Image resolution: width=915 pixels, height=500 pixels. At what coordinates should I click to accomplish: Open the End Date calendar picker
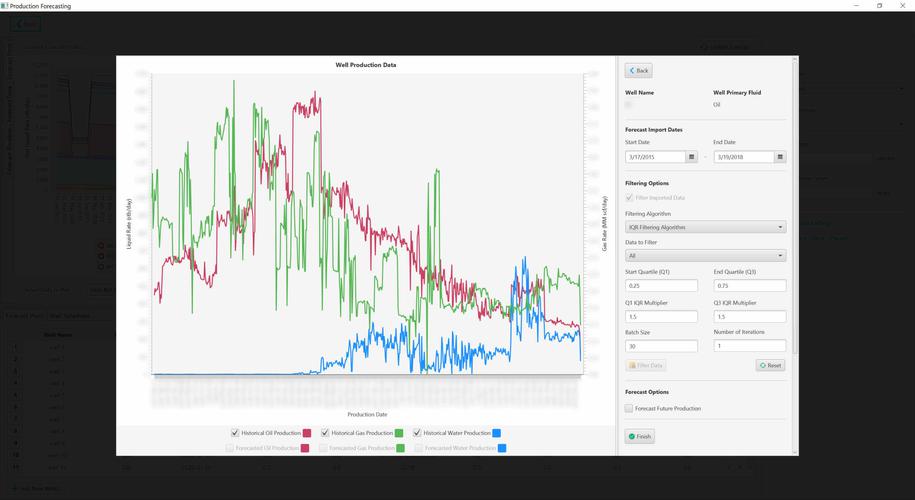(780, 157)
